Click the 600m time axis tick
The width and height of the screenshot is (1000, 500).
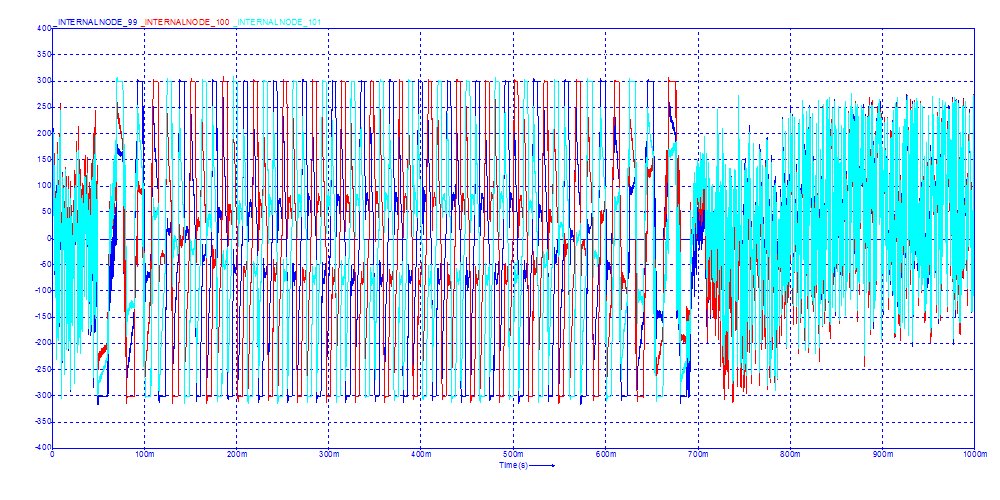[605, 454]
